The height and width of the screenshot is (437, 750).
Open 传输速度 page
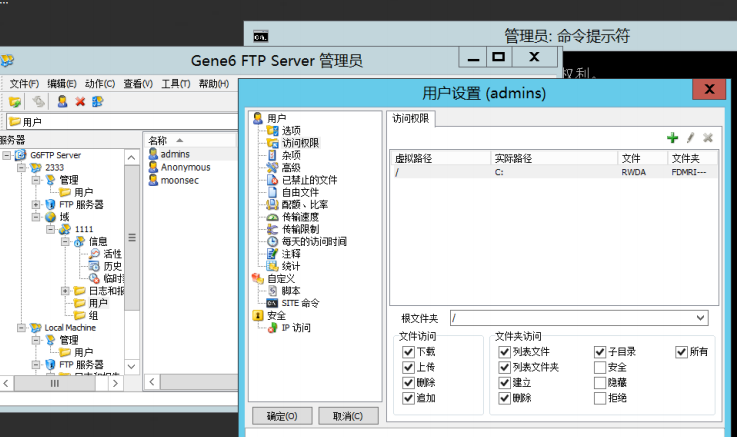(x=300, y=217)
